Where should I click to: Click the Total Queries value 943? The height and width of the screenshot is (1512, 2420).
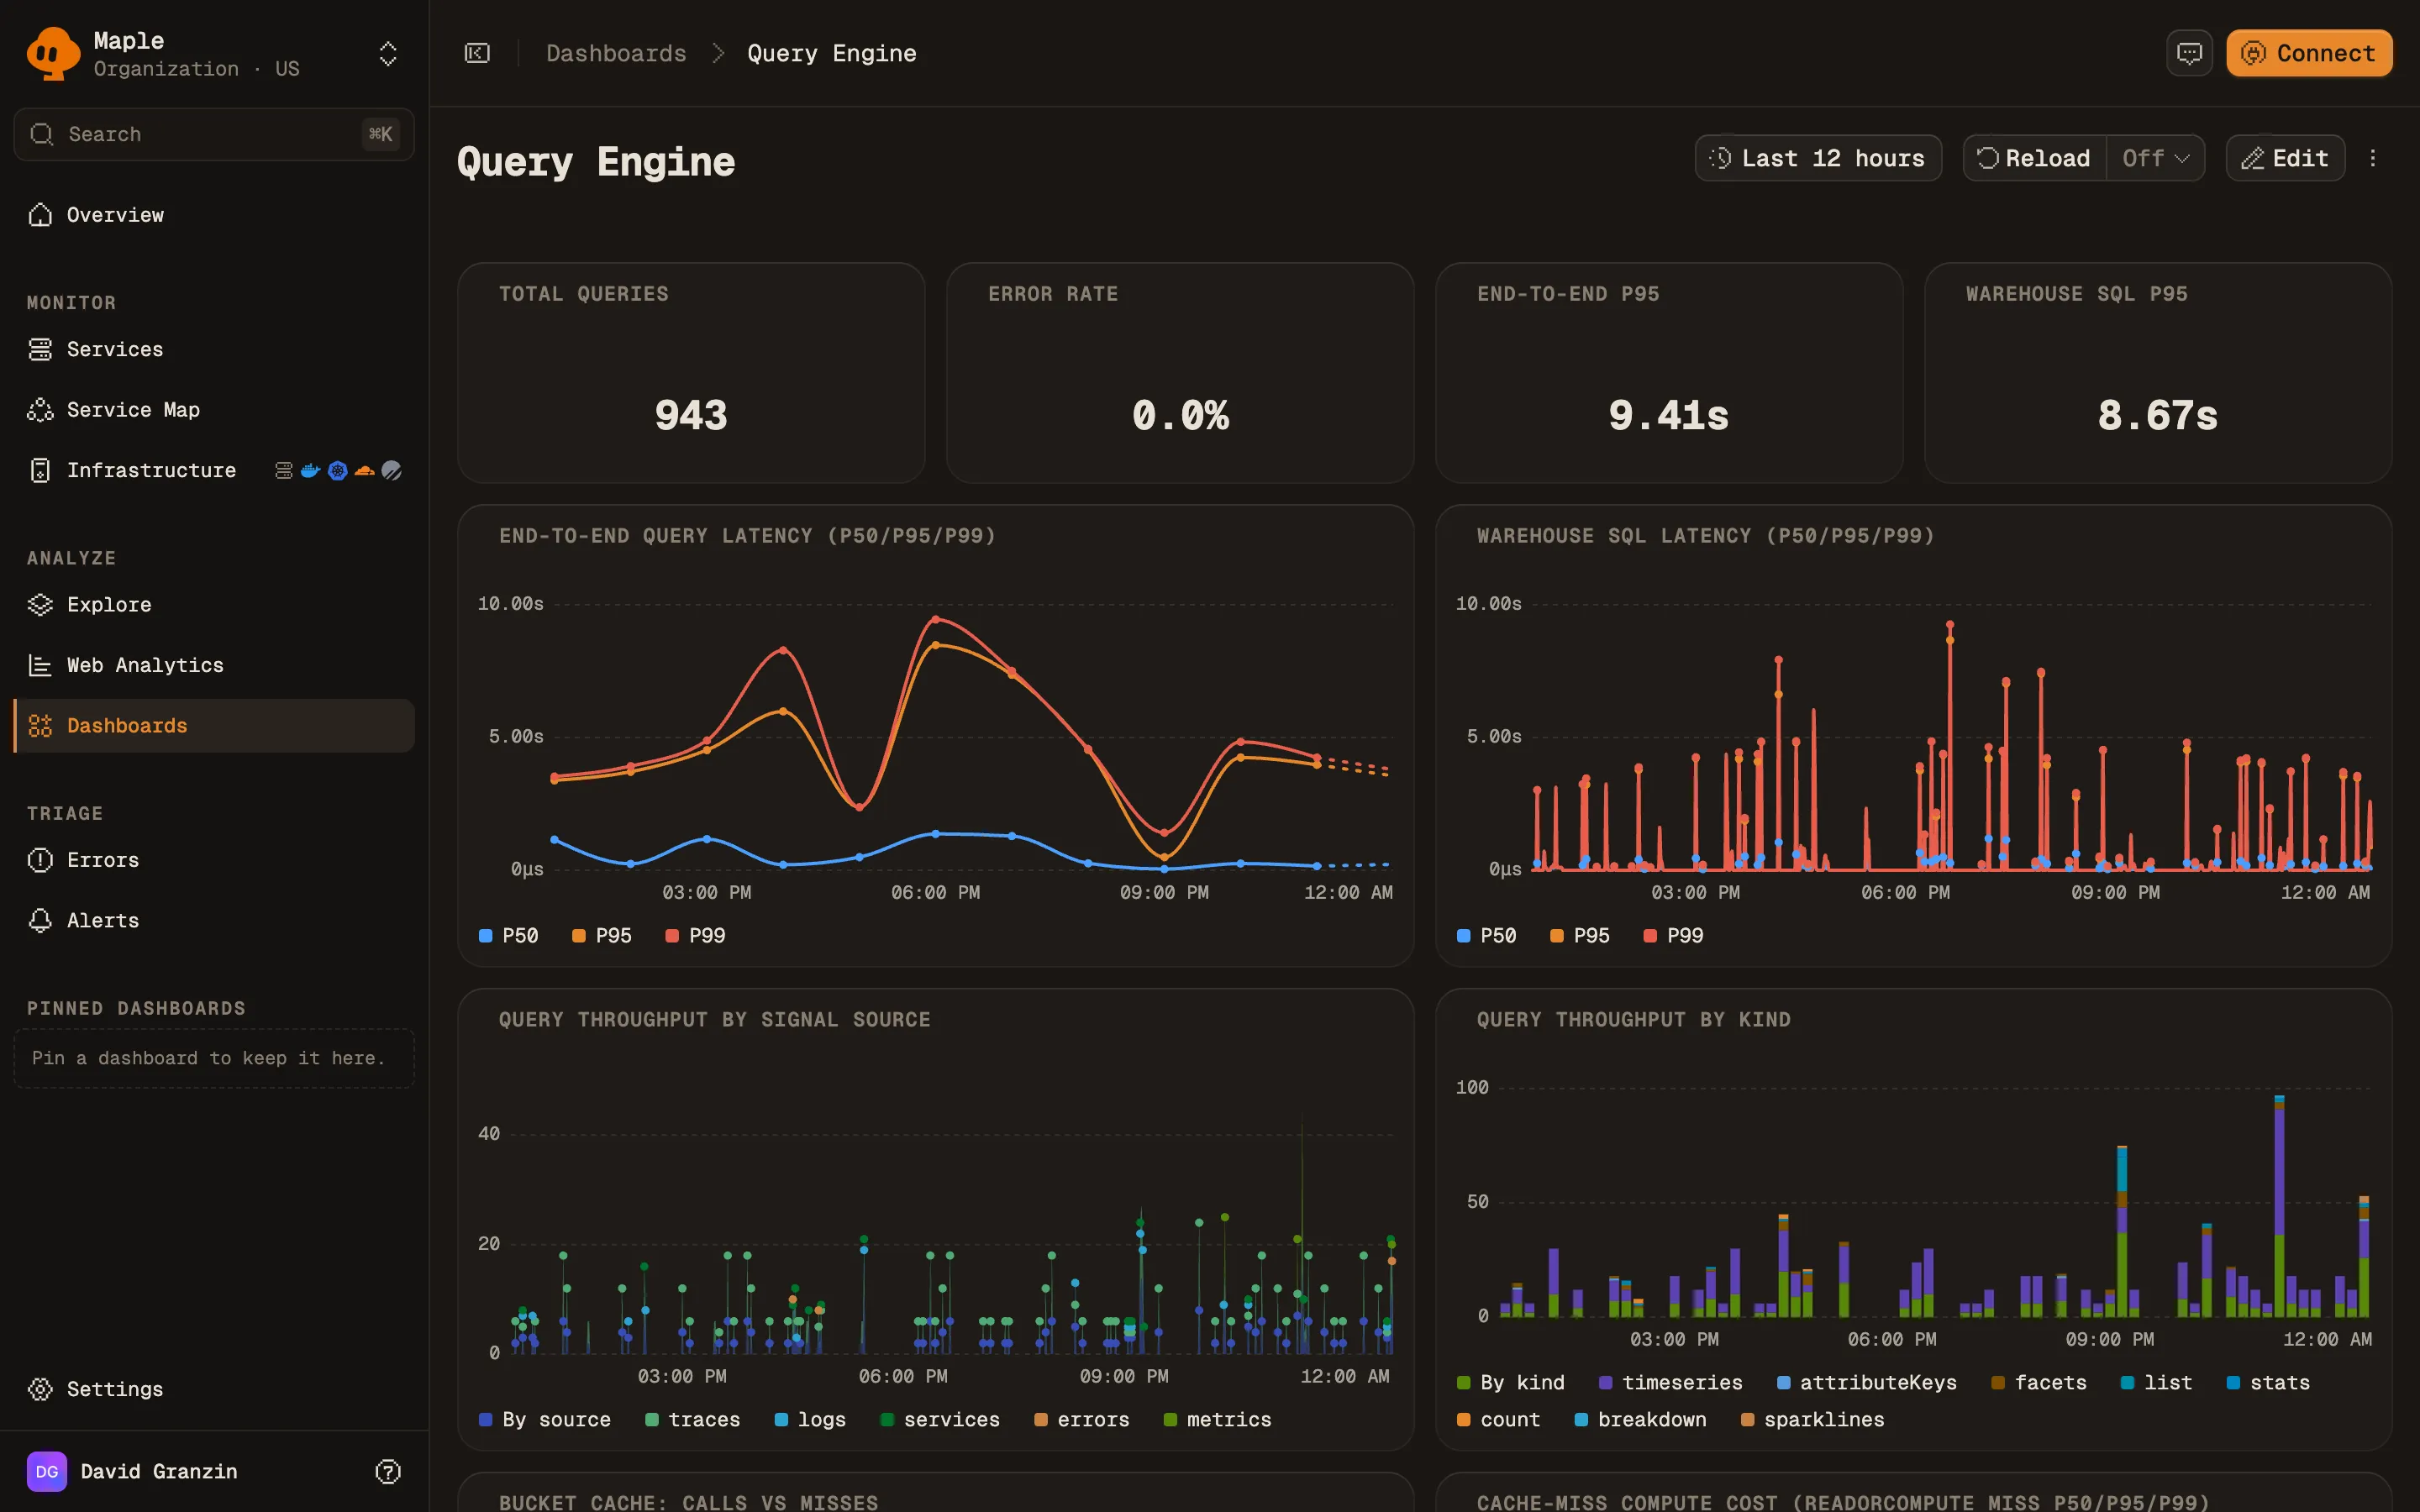691,415
